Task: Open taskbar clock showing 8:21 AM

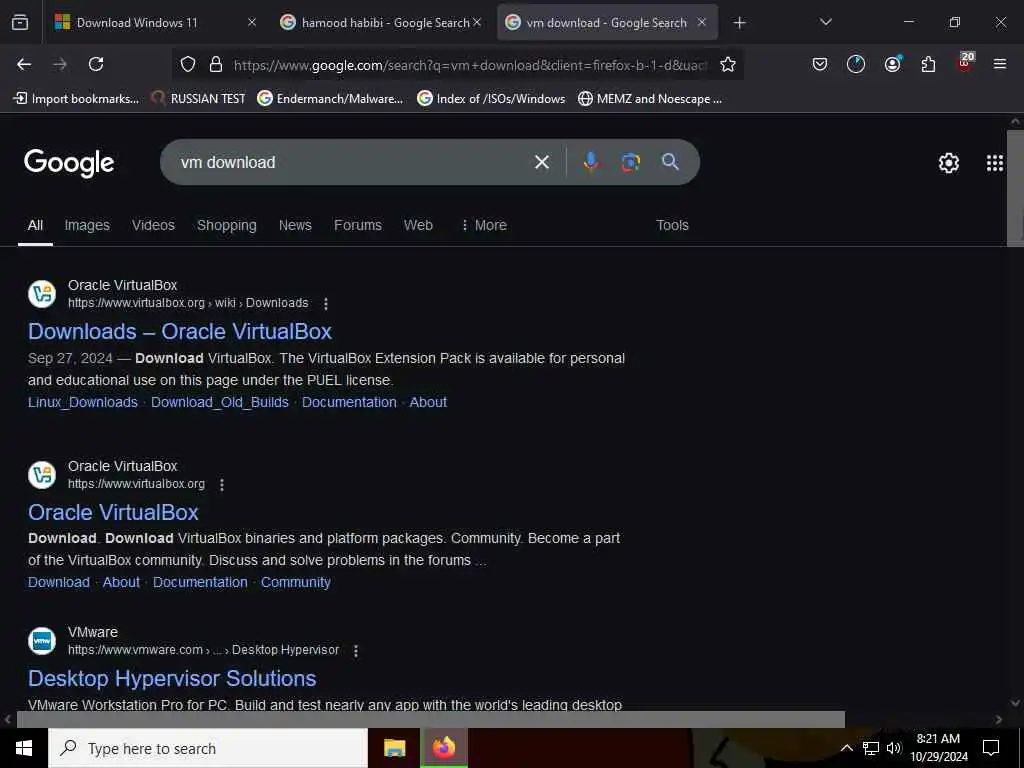Action: point(938,748)
